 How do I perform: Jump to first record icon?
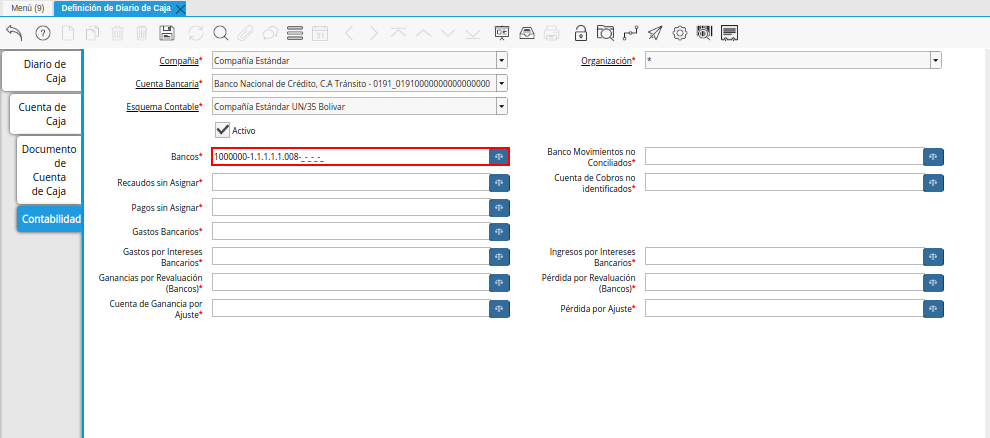click(398, 33)
